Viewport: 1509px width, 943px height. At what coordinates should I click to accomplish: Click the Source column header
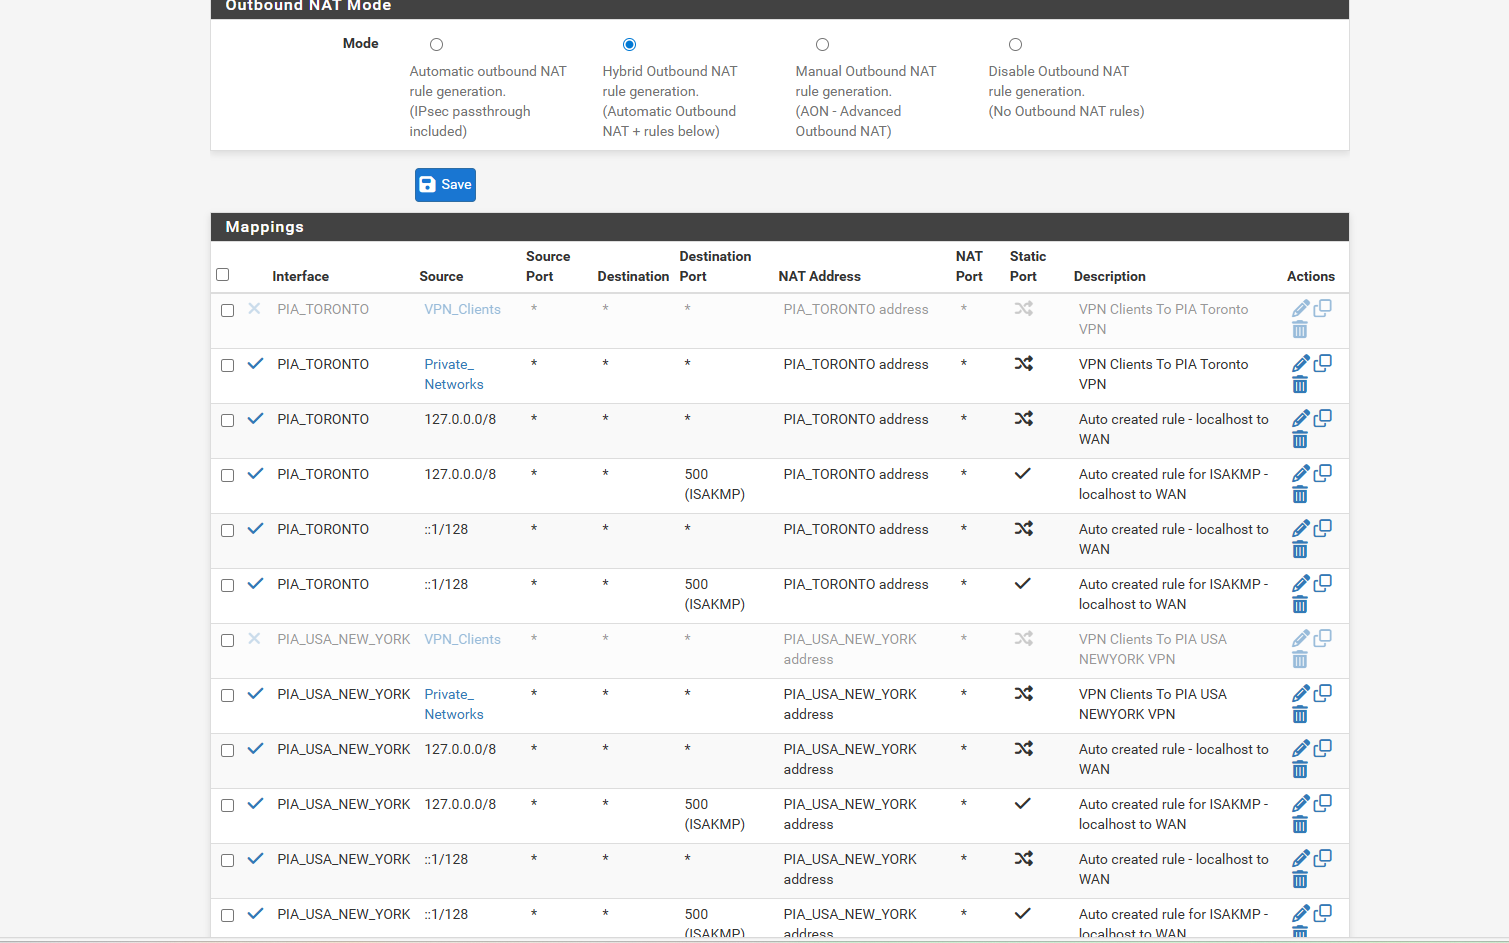[x=441, y=276]
